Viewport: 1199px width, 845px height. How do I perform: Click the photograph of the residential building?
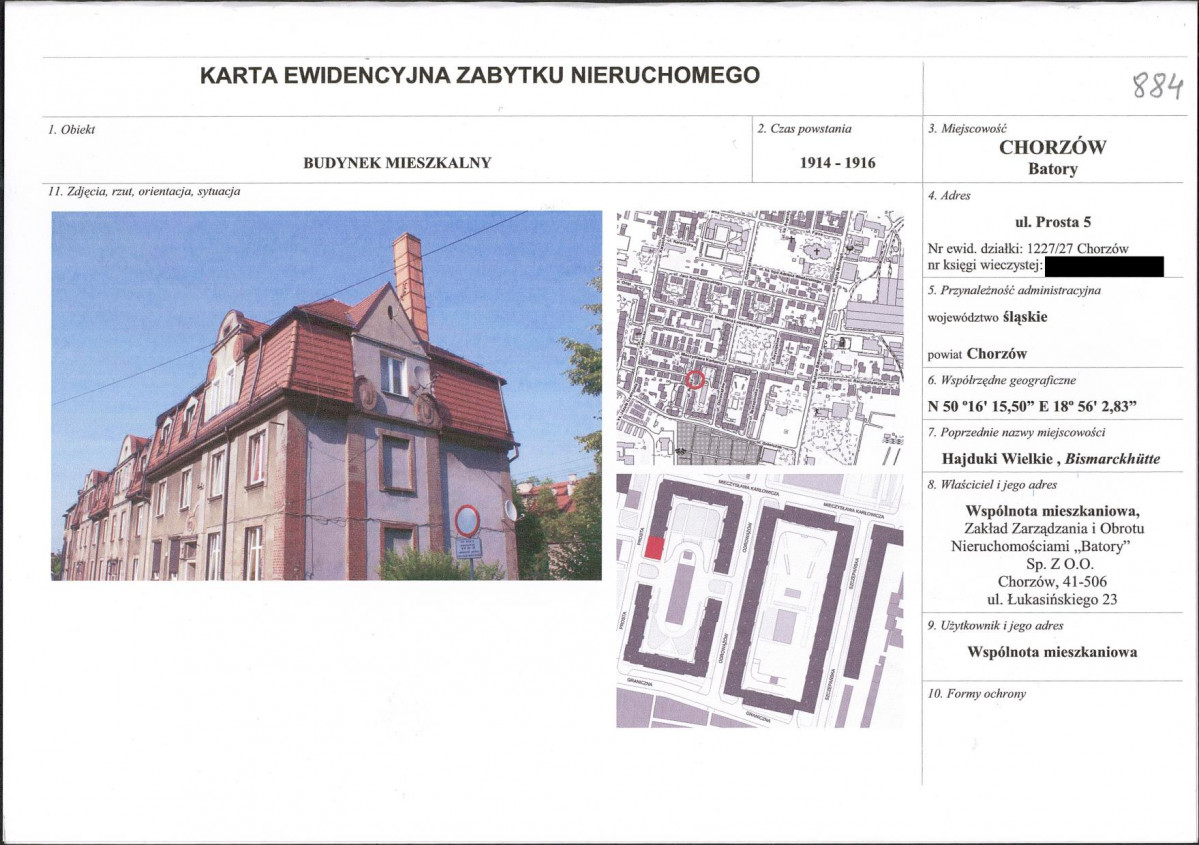click(327, 395)
